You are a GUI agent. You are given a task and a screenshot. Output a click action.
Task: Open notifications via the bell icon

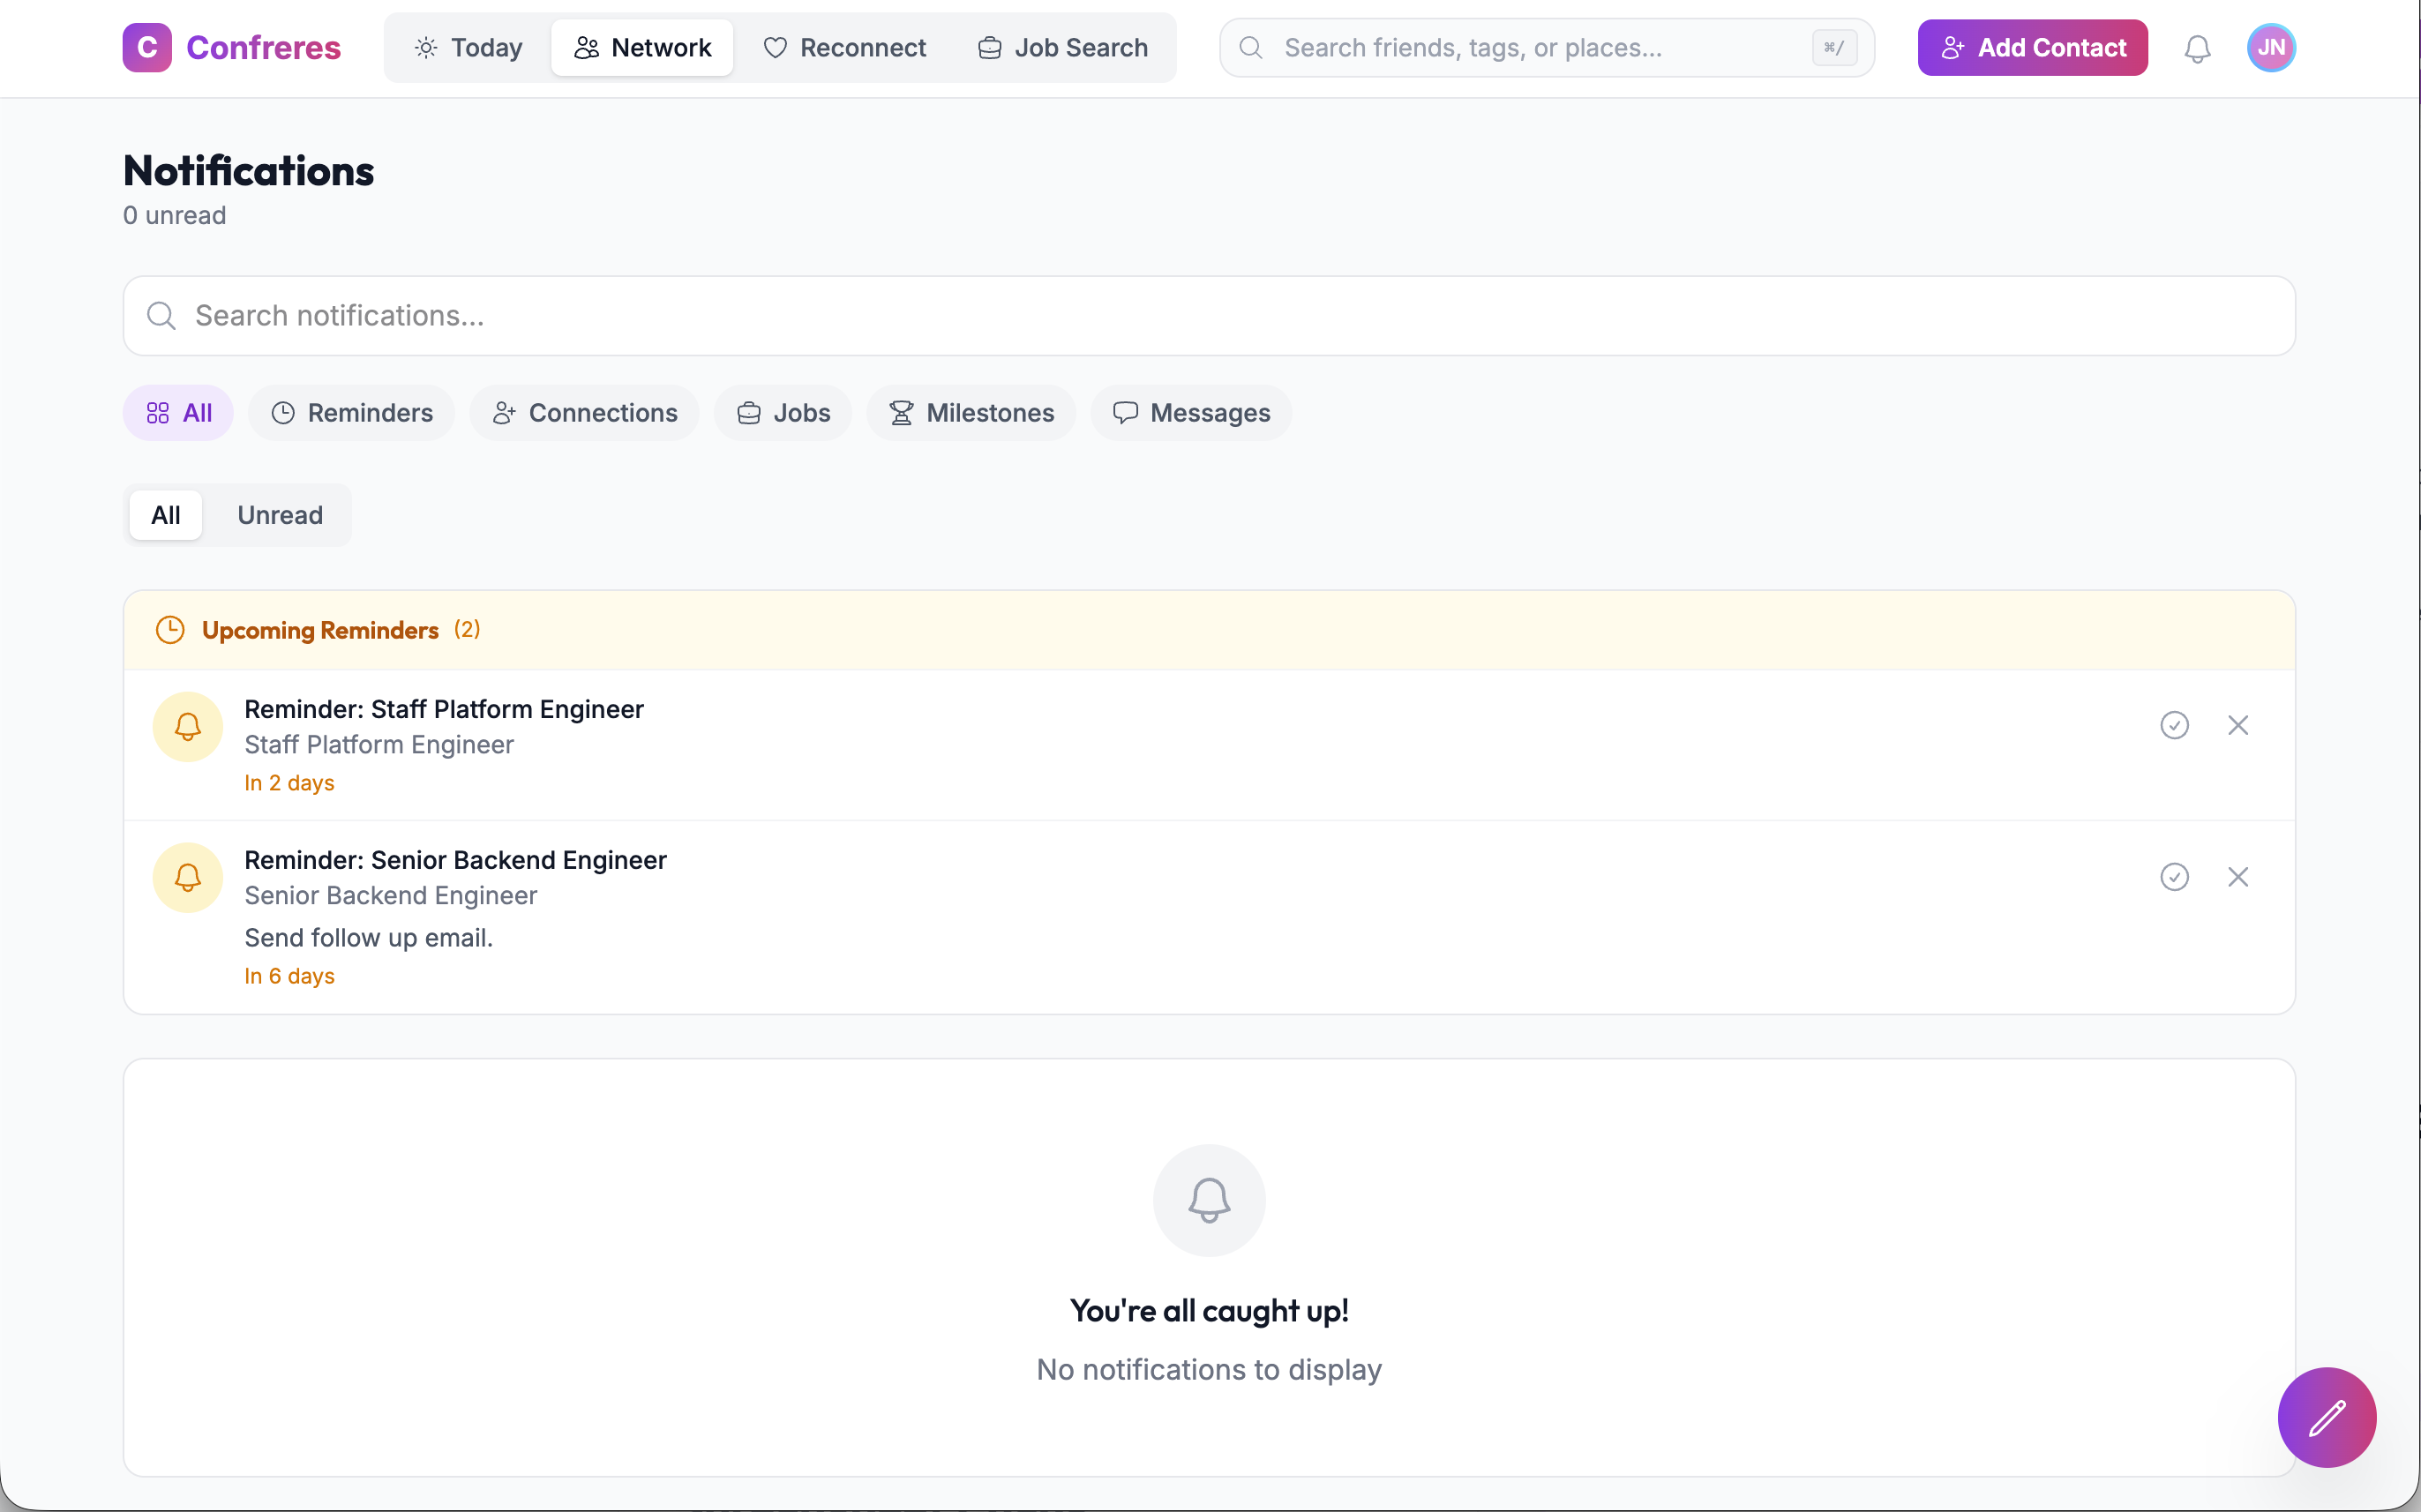tap(2196, 47)
